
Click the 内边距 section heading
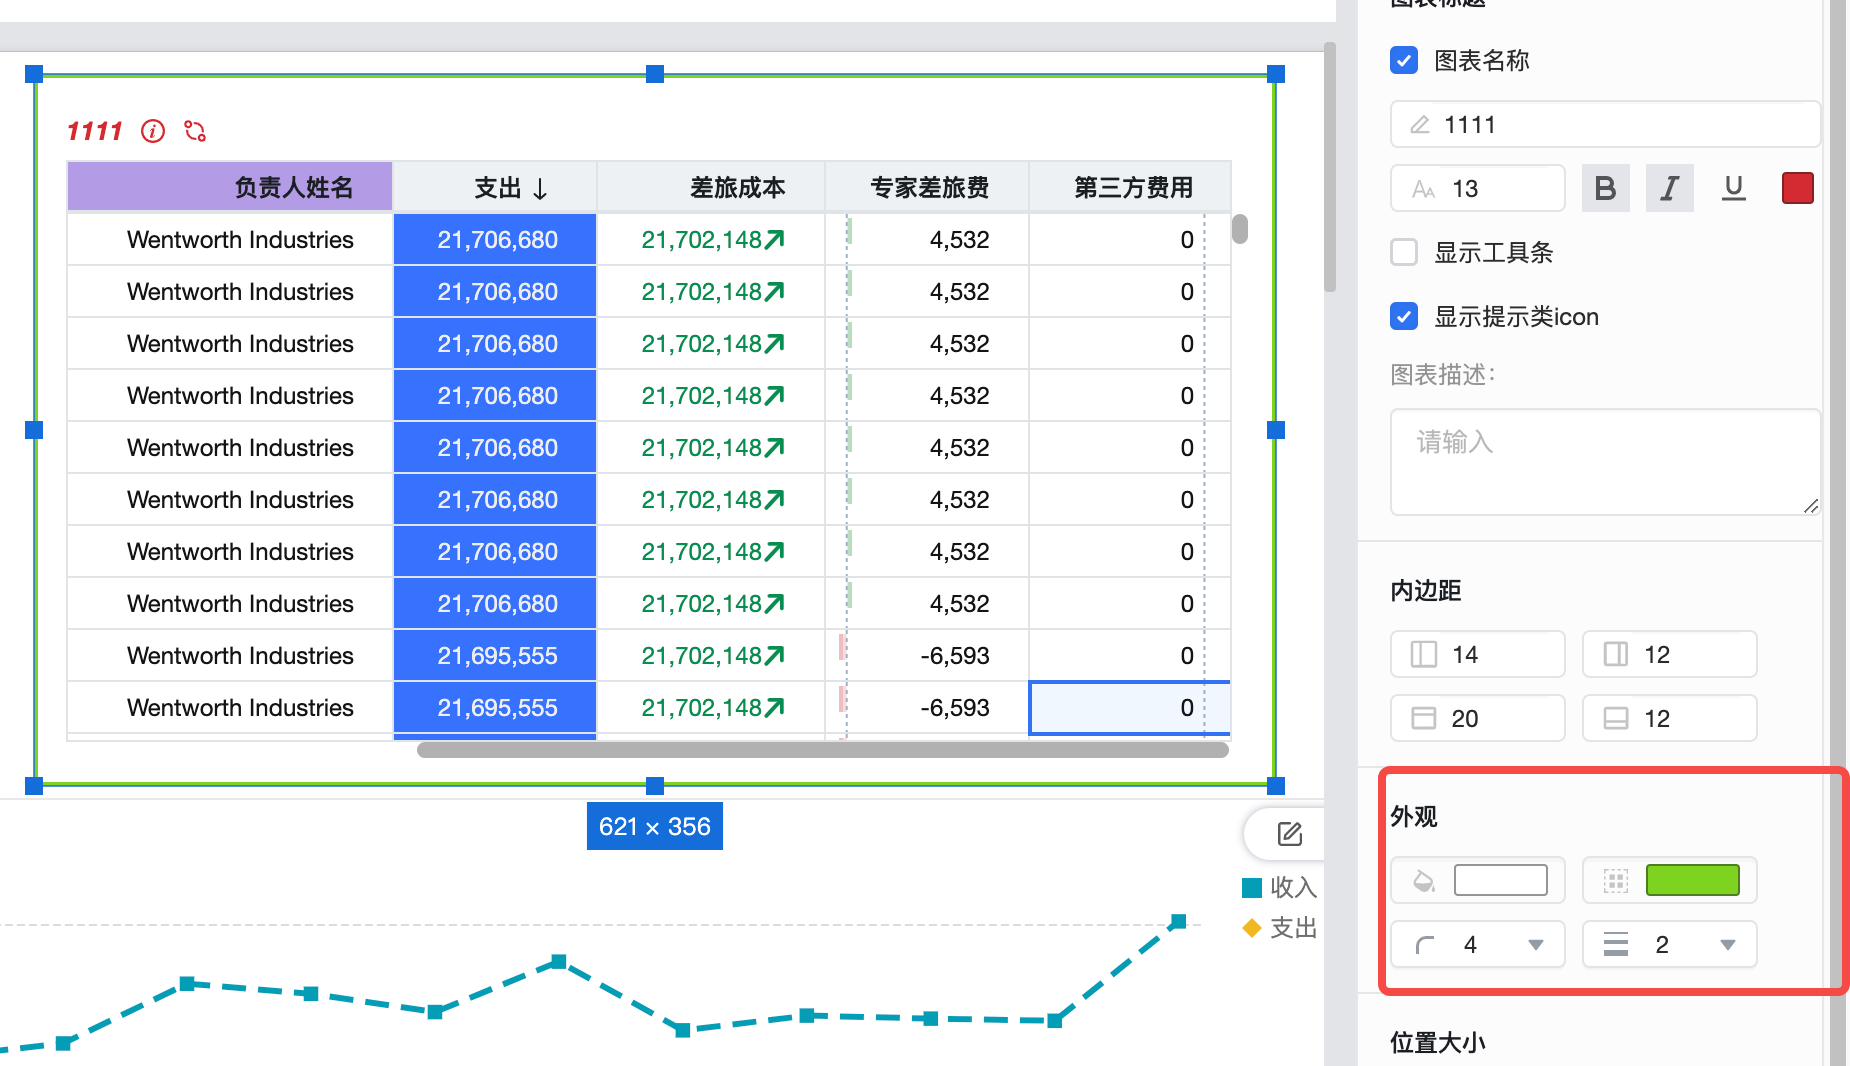click(x=1426, y=590)
